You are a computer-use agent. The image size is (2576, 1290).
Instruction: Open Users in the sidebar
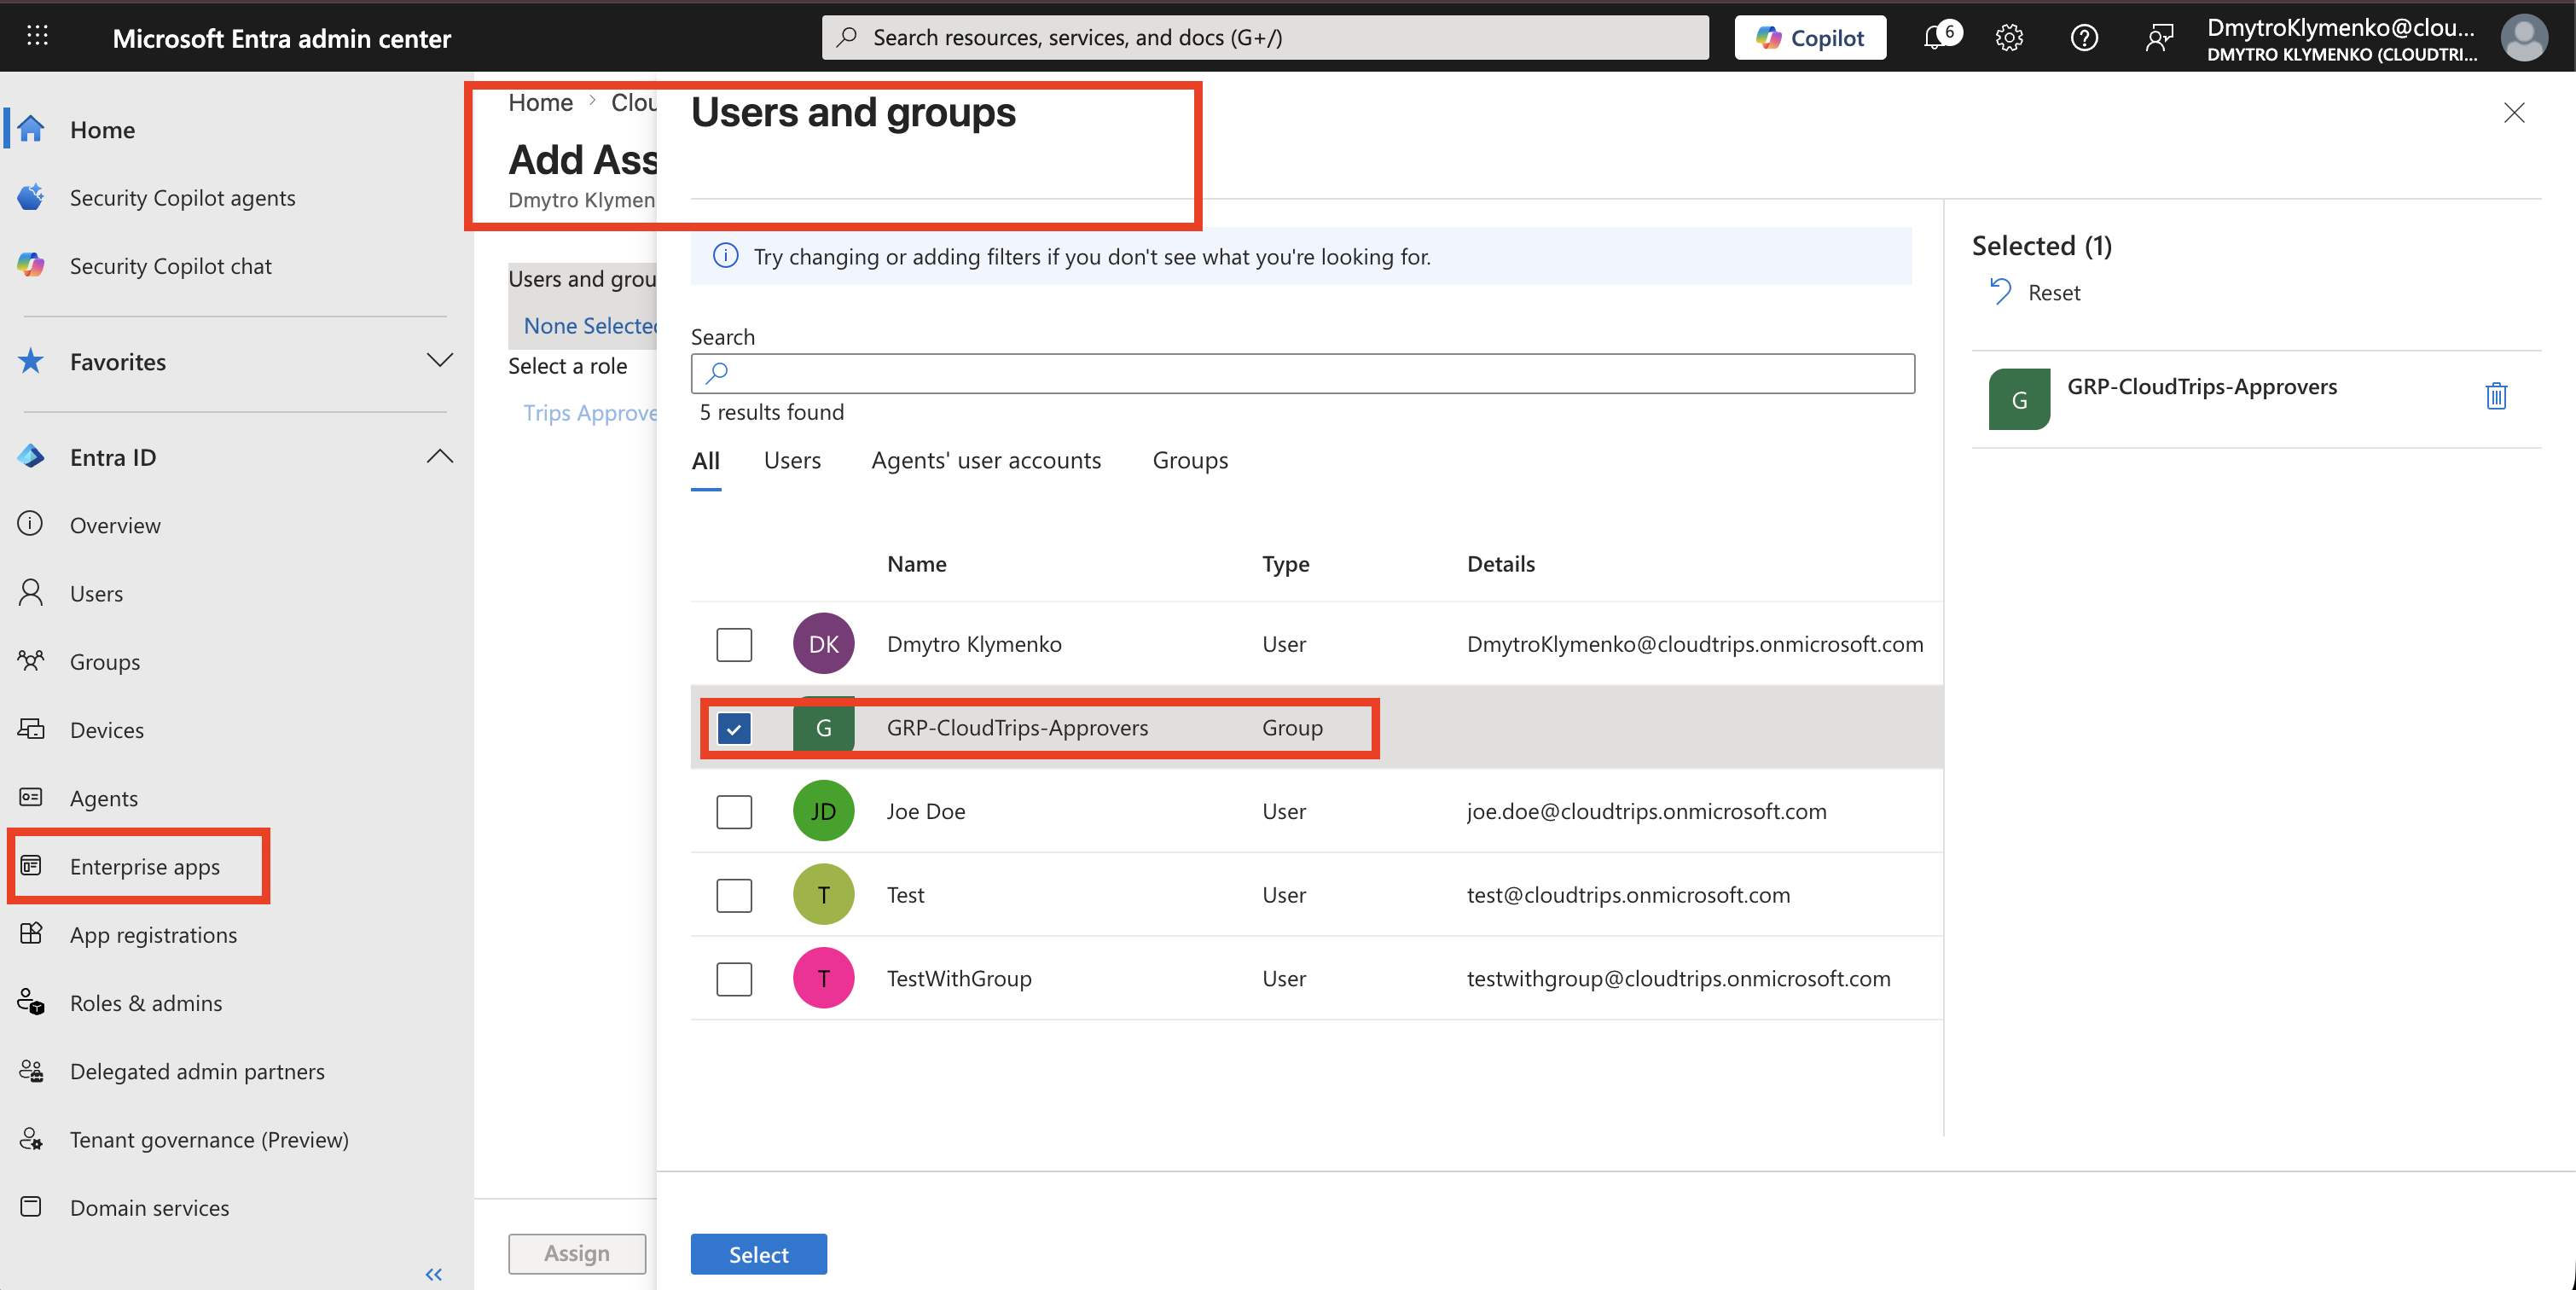tap(96, 593)
